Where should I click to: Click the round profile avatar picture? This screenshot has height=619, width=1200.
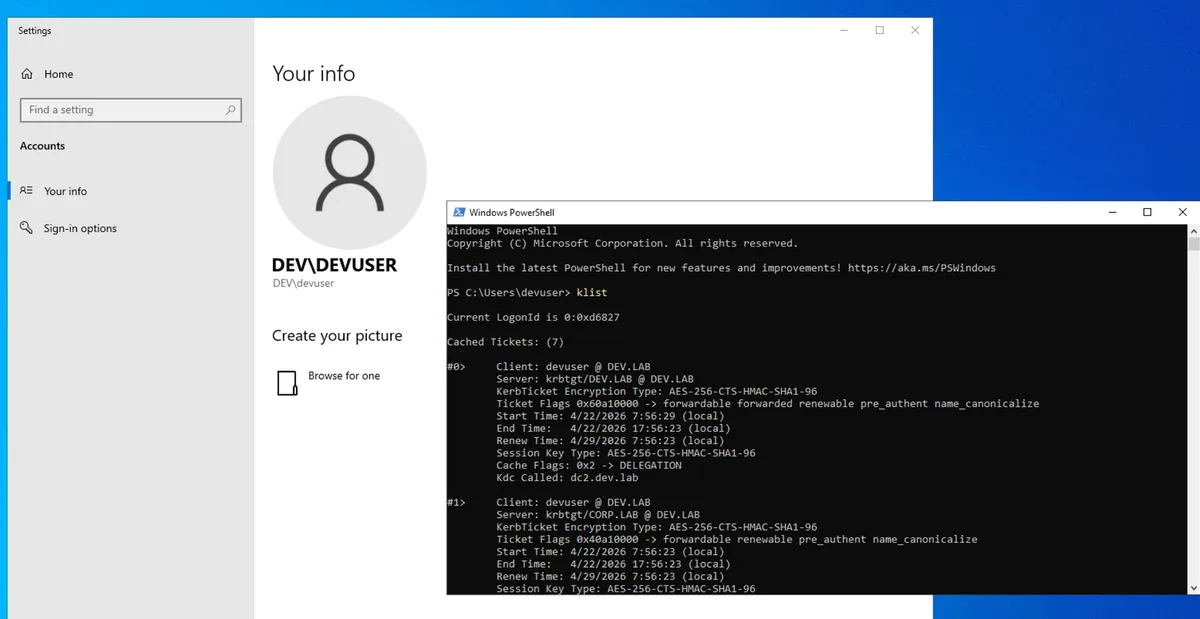[349, 173]
